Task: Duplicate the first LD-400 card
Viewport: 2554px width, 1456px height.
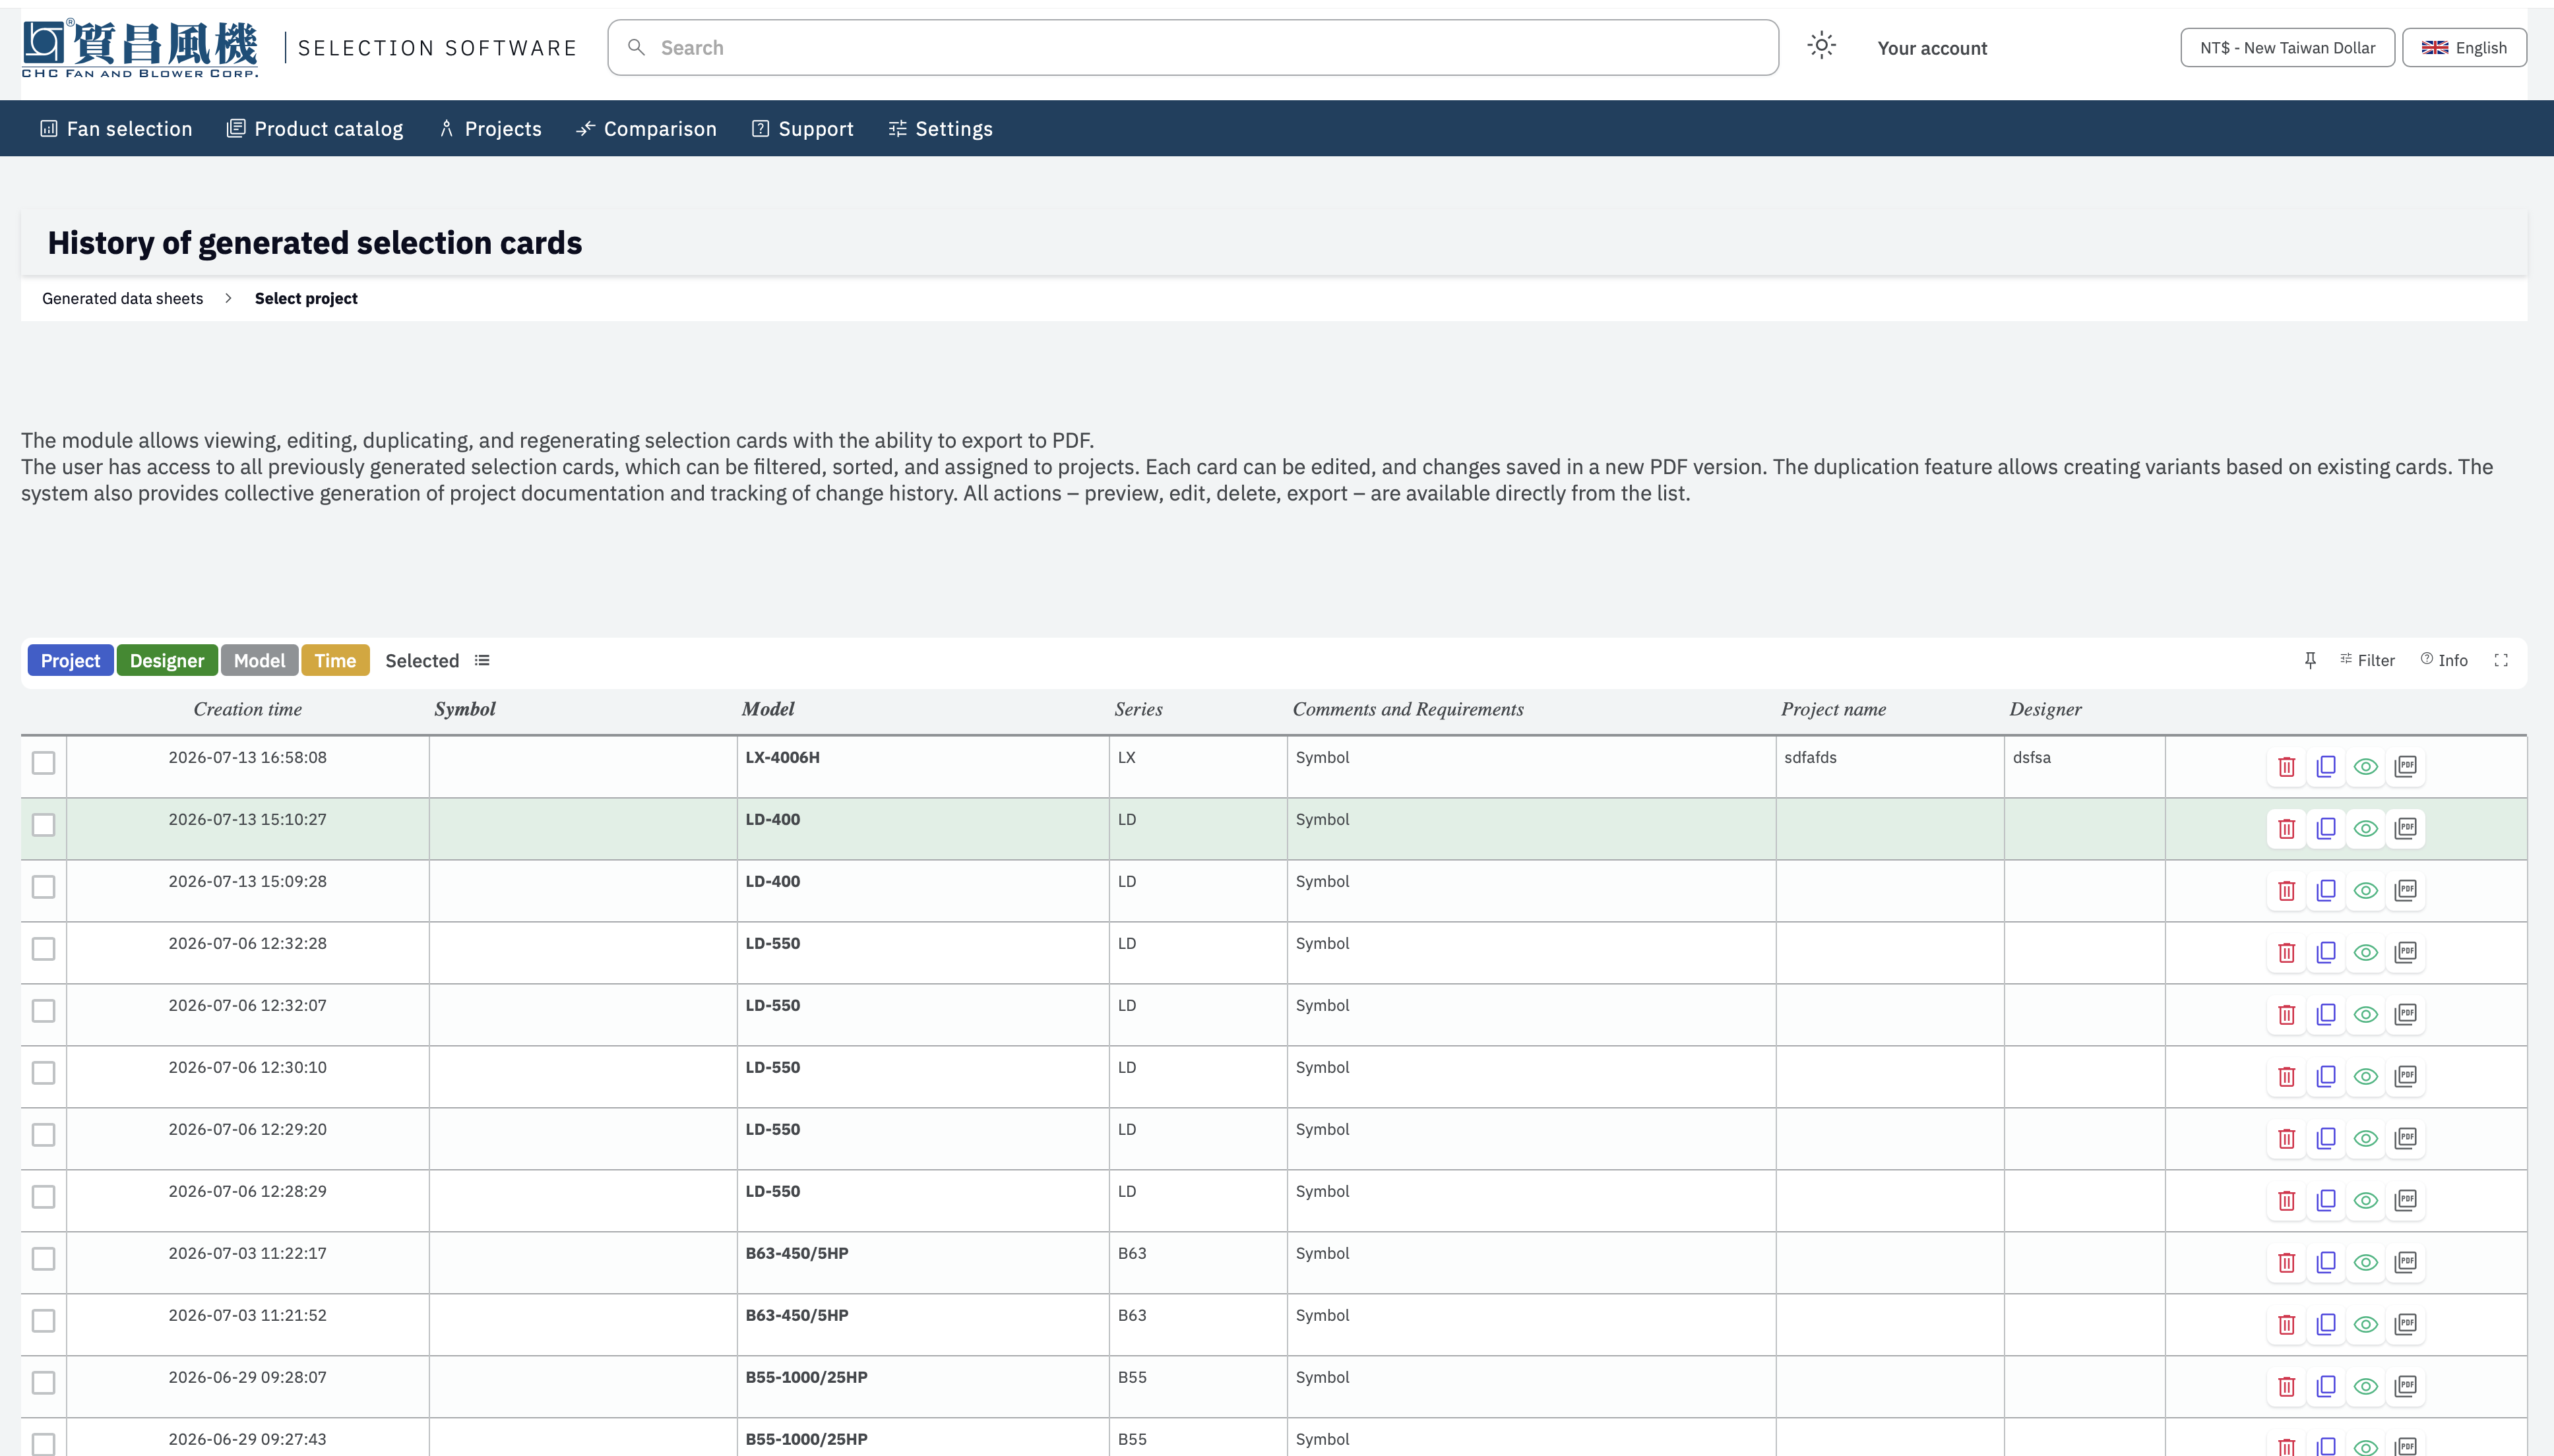Action: (x=2326, y=829)
